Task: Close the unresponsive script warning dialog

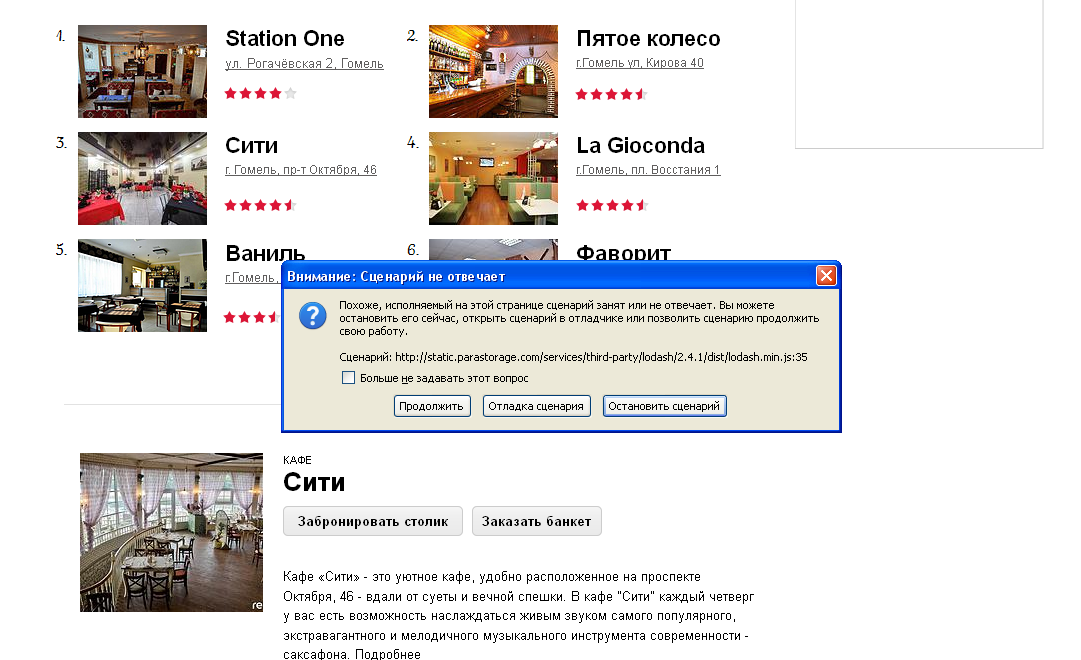Action: coord(826,276)
